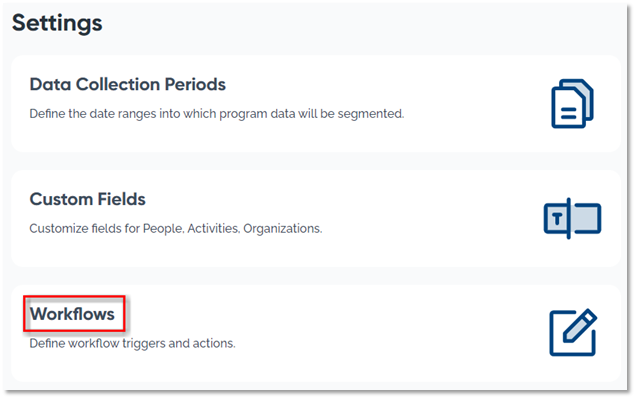Click the Workflows edit pencil icon

coord(573,332)
